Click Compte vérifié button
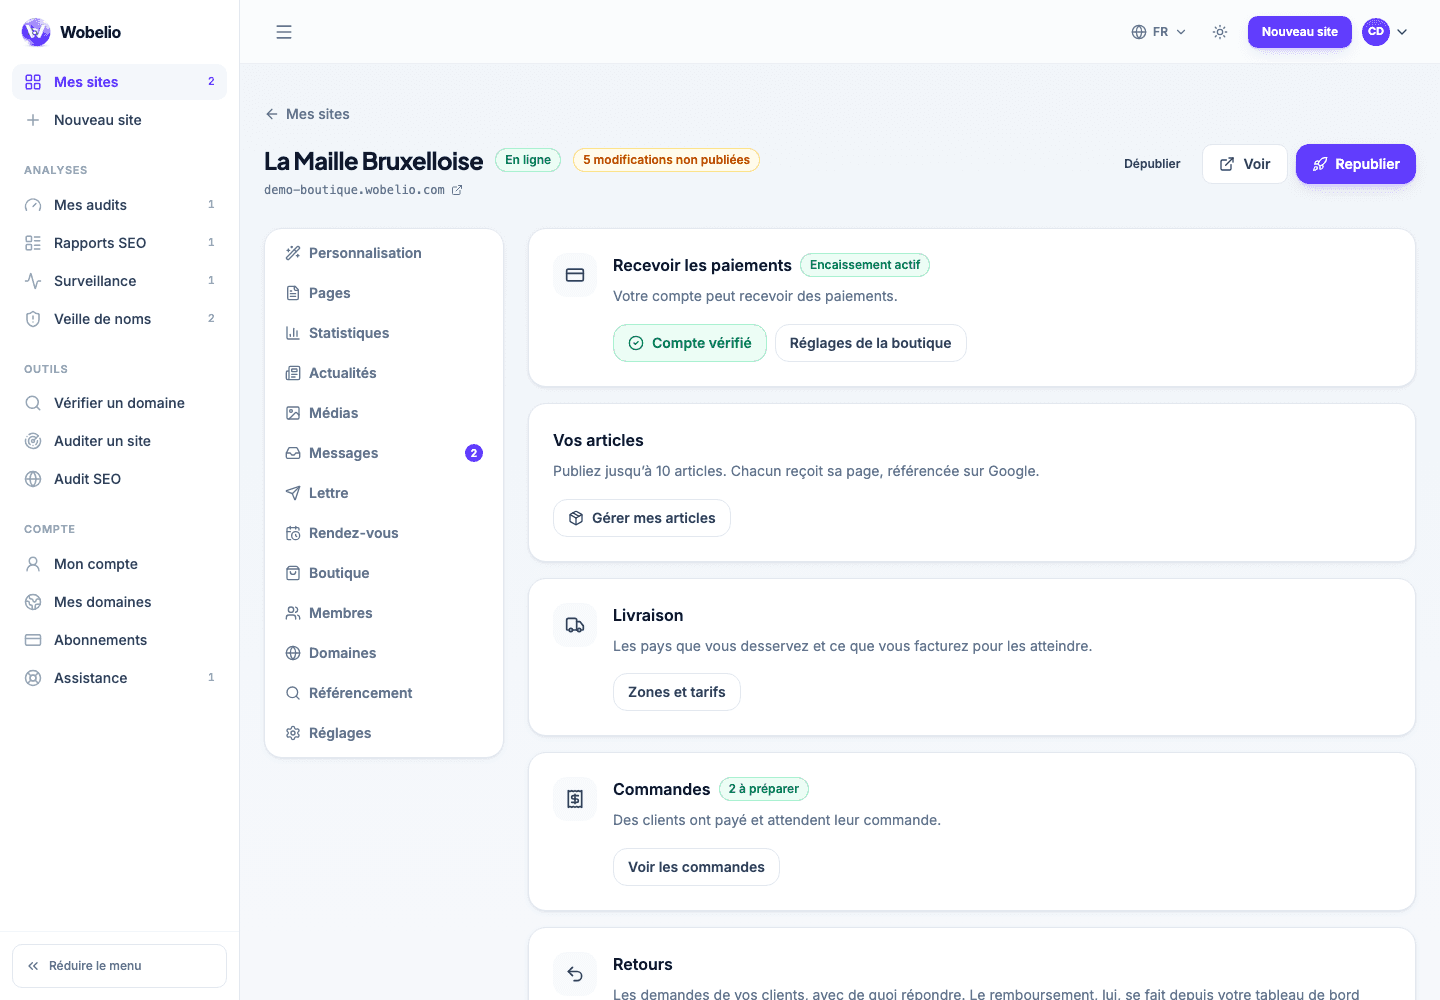 (690, 343)
